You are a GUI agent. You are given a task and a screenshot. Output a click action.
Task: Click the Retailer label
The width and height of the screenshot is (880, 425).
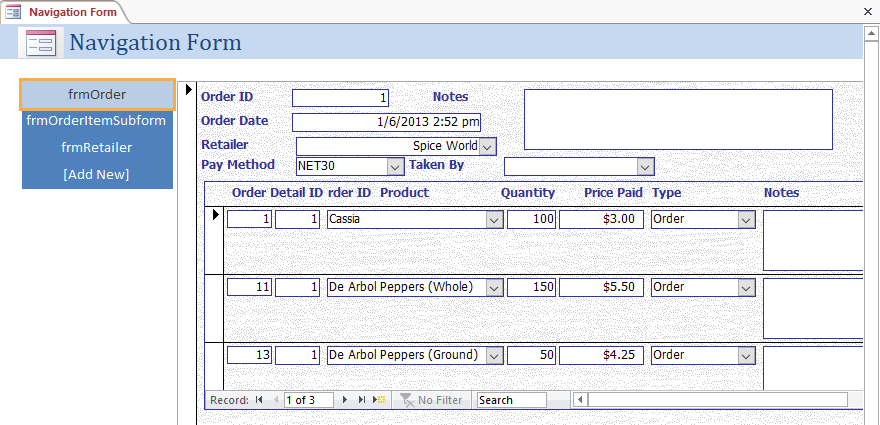click(x=224, y=144)
